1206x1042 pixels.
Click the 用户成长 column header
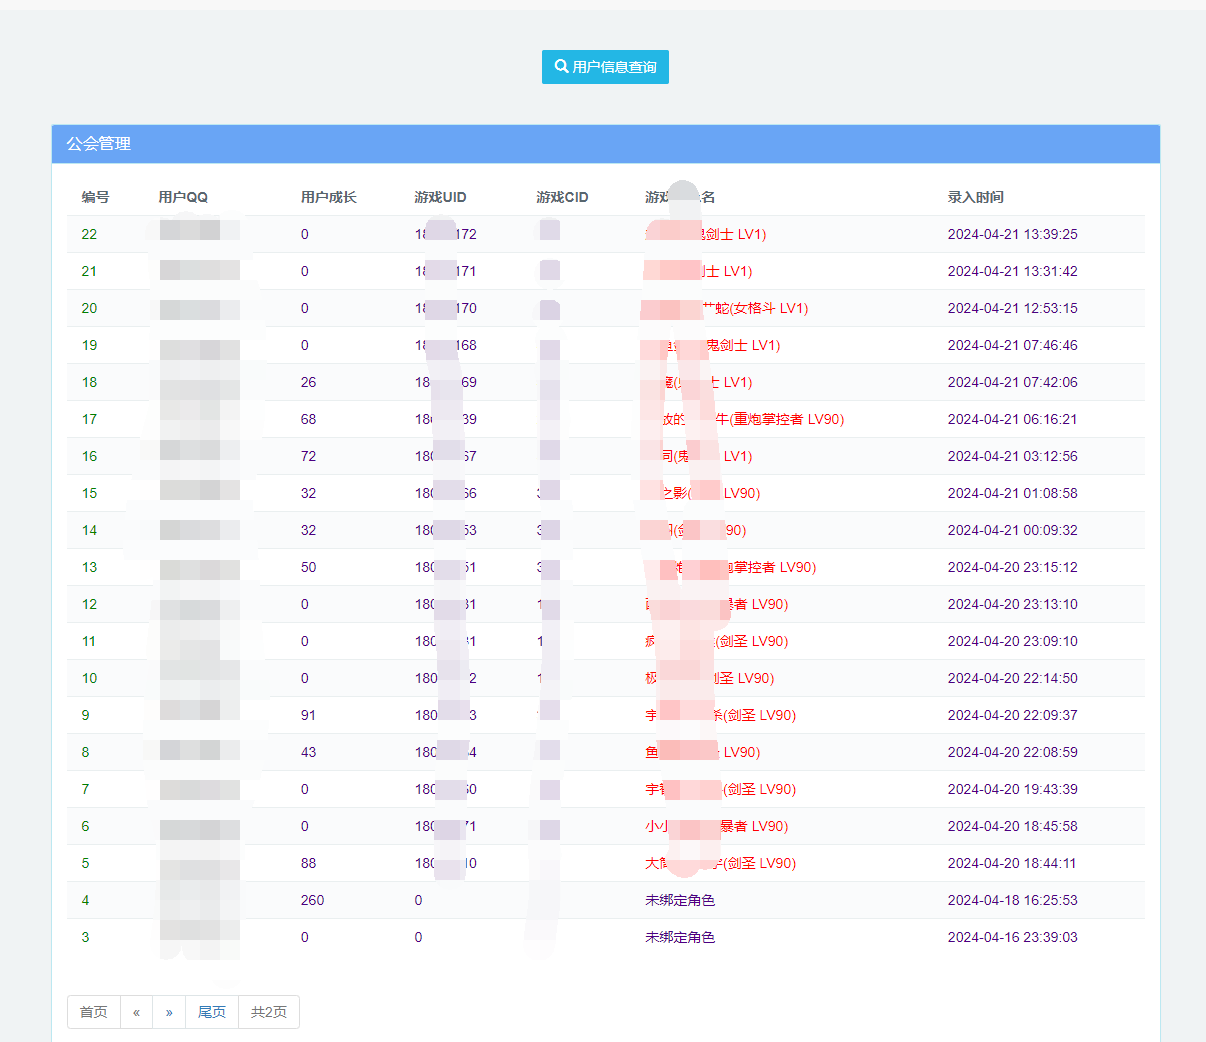(x=328, y=197)
